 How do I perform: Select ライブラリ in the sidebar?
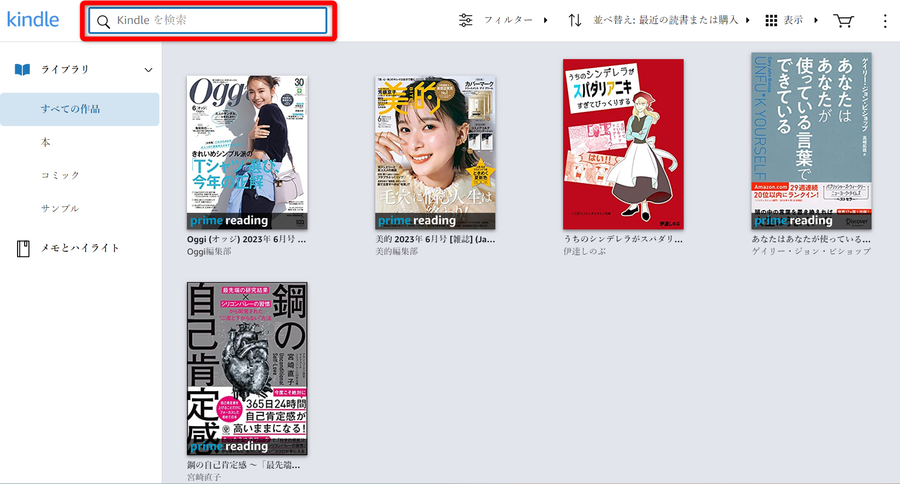click(65, 69)
